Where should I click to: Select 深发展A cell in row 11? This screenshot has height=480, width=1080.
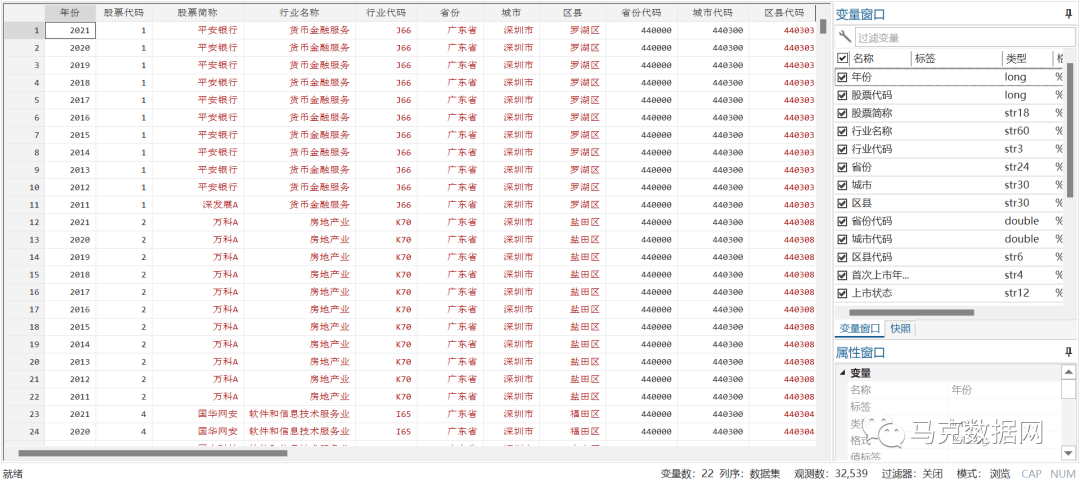click(x=198, y=205)
